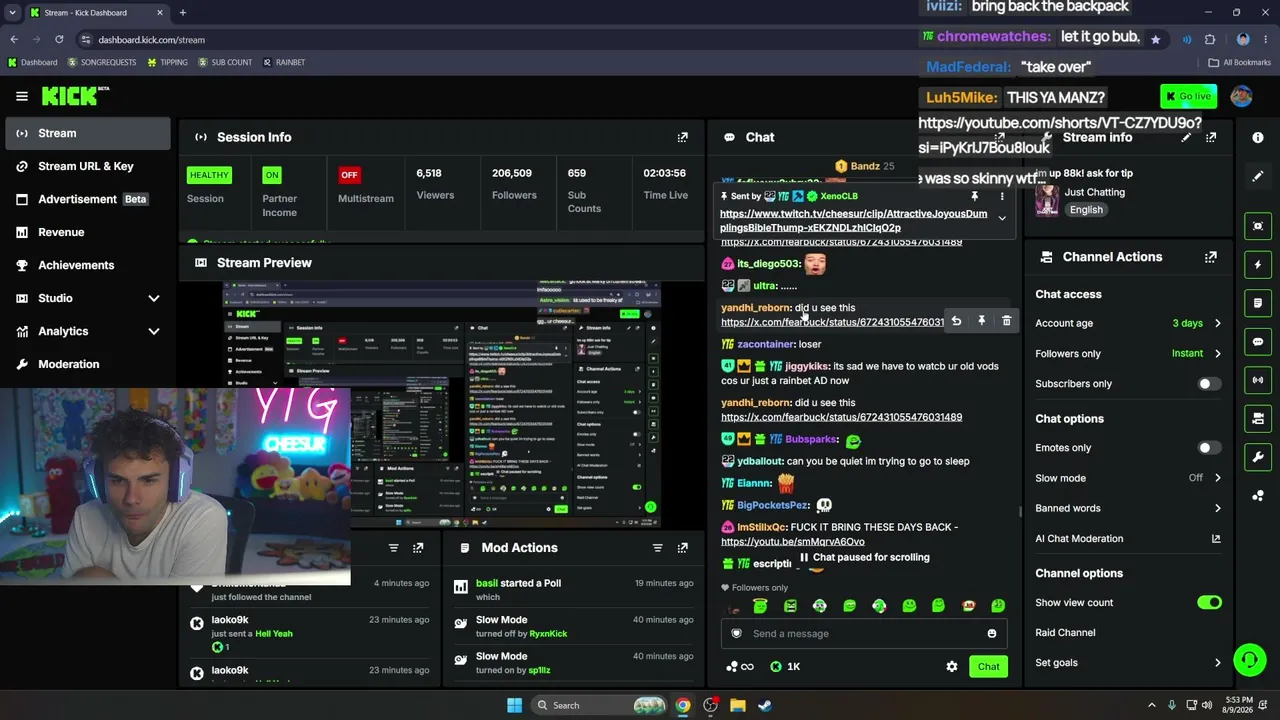This screenshot has width=1280, height=720.
Task: Open Followers only setting chevron
Action: (1217, 354)
